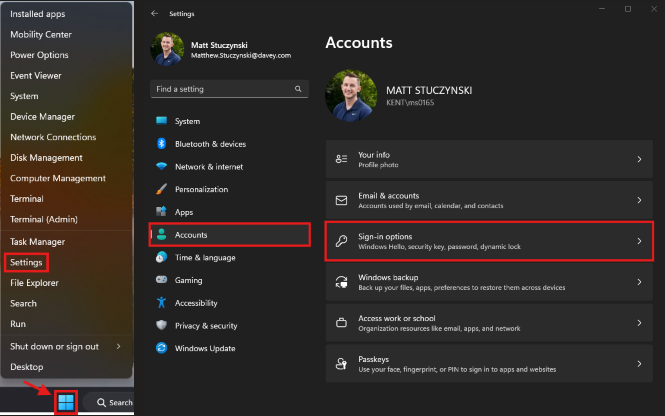
Task: Open the Windows backup title text
Action: click(x=388, y=278)
